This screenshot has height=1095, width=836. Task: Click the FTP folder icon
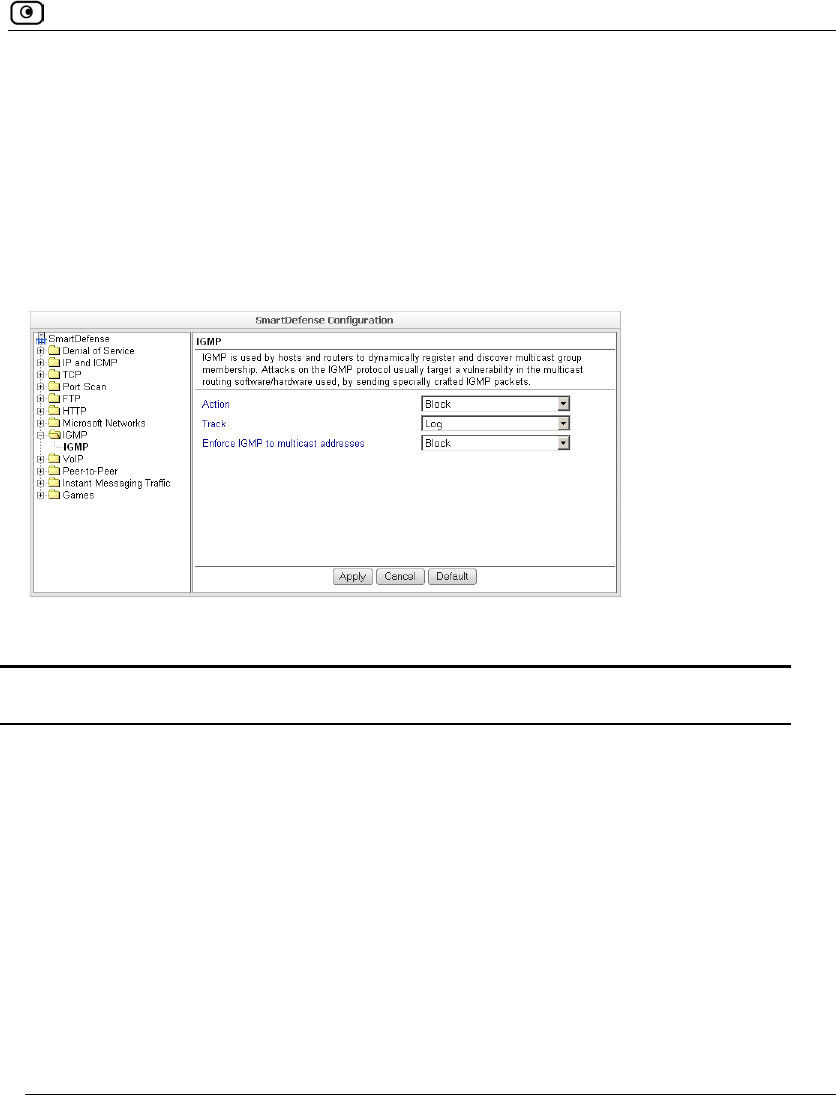tap(54, 399)
